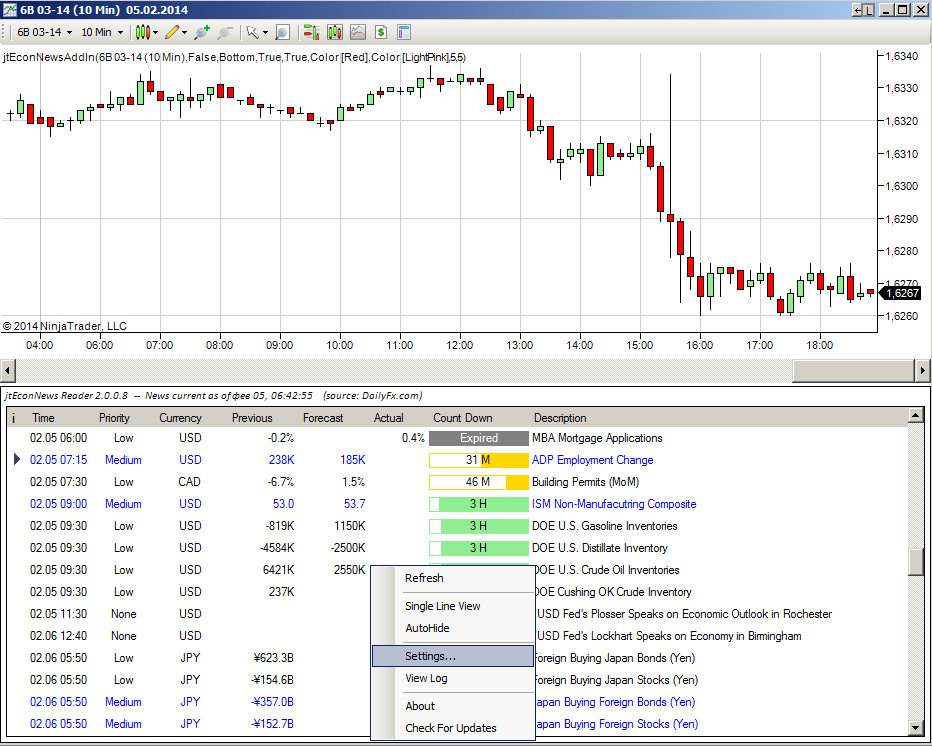Open the data box magnifier icon
Viewport: 932px width, 746px height.
pyautogui.click(x=283, y=32)
